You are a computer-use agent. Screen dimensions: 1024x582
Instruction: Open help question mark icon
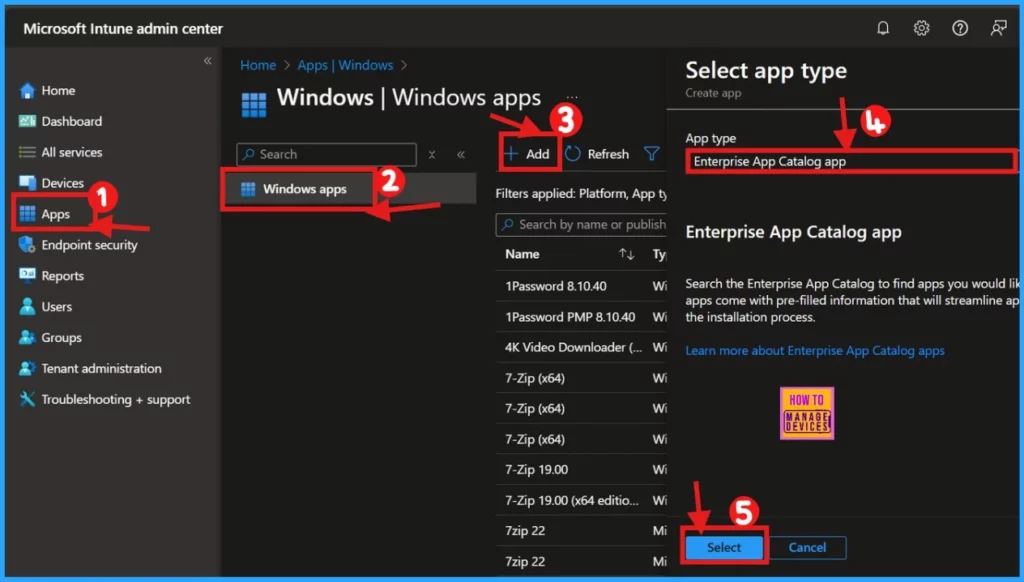point(959,28)
